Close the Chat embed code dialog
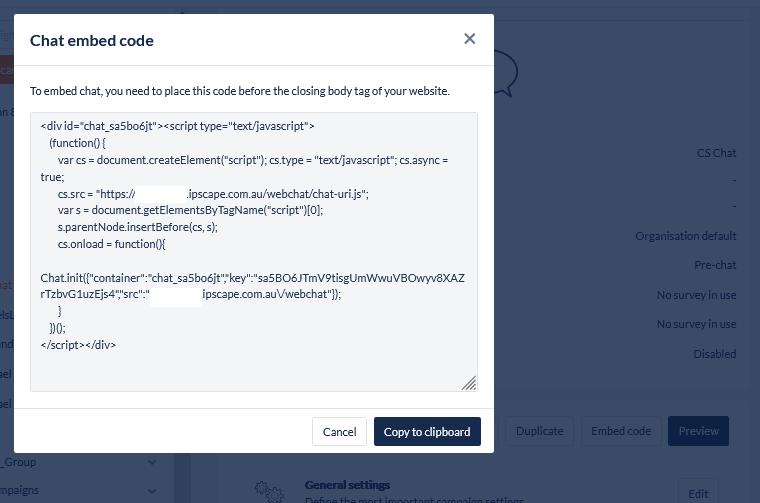Viewport: 760px width, 503px height. click(470, 39)
